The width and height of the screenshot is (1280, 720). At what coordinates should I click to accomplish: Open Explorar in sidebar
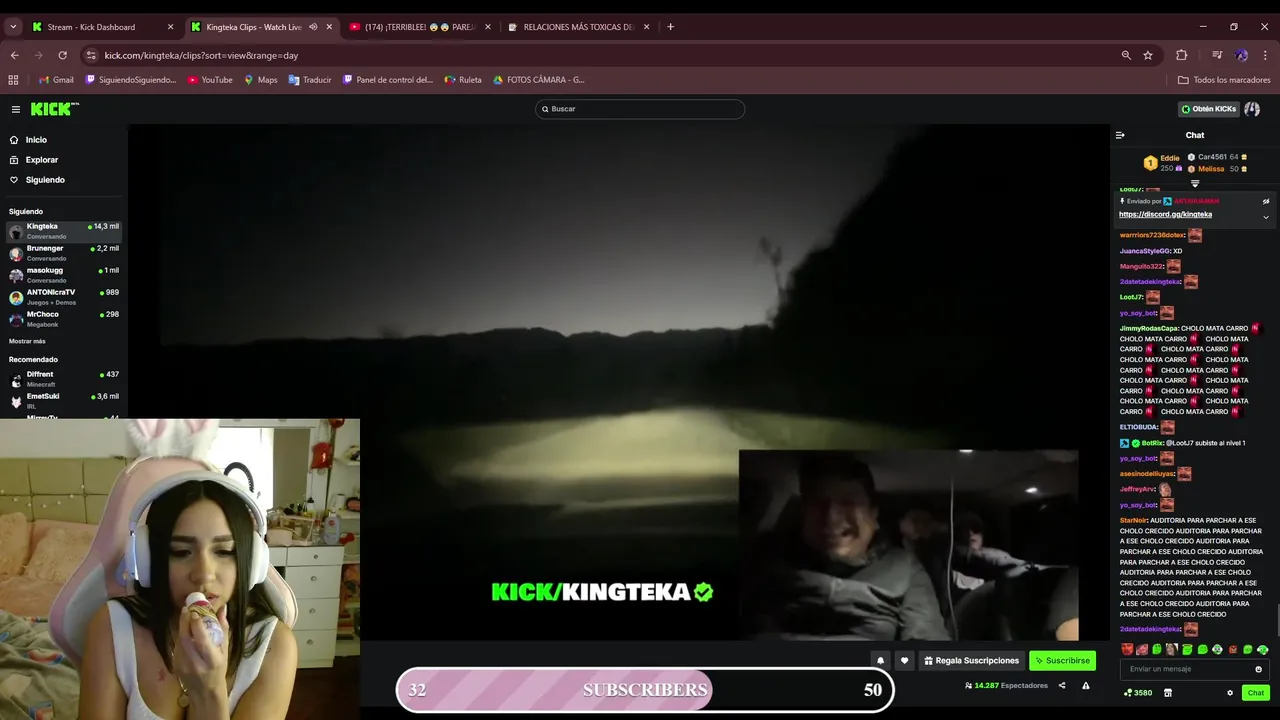coord(41,160)
